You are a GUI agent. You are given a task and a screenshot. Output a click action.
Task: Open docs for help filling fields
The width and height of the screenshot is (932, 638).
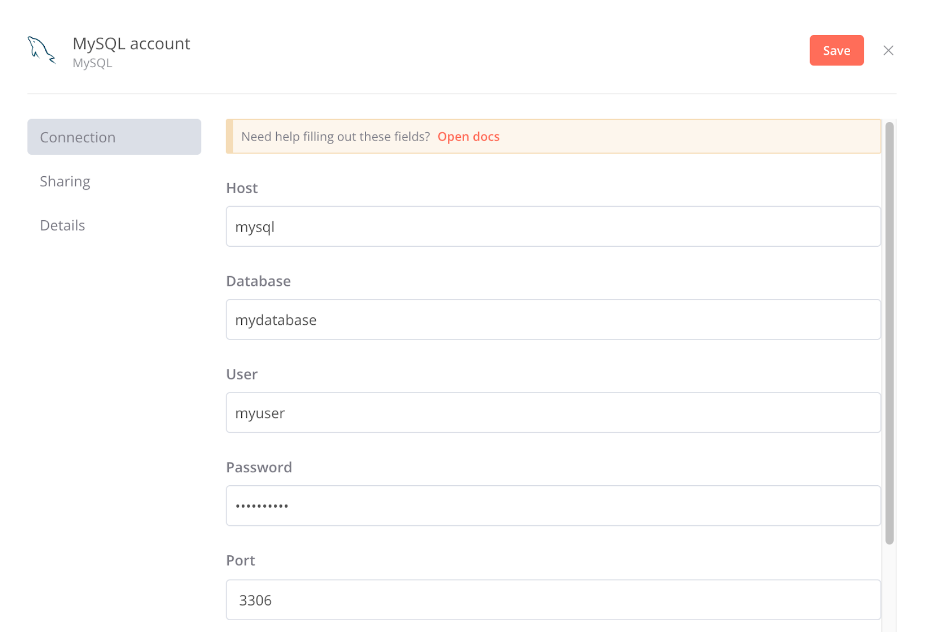468,136
